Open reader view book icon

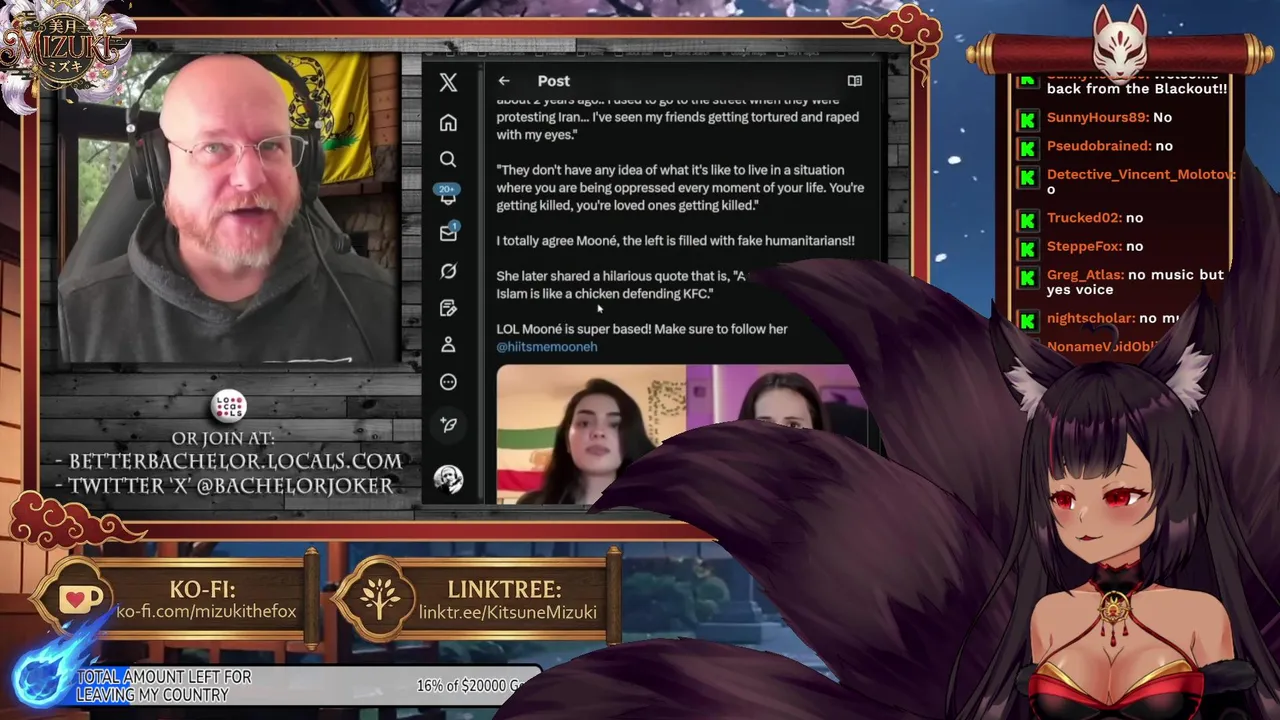855,81
